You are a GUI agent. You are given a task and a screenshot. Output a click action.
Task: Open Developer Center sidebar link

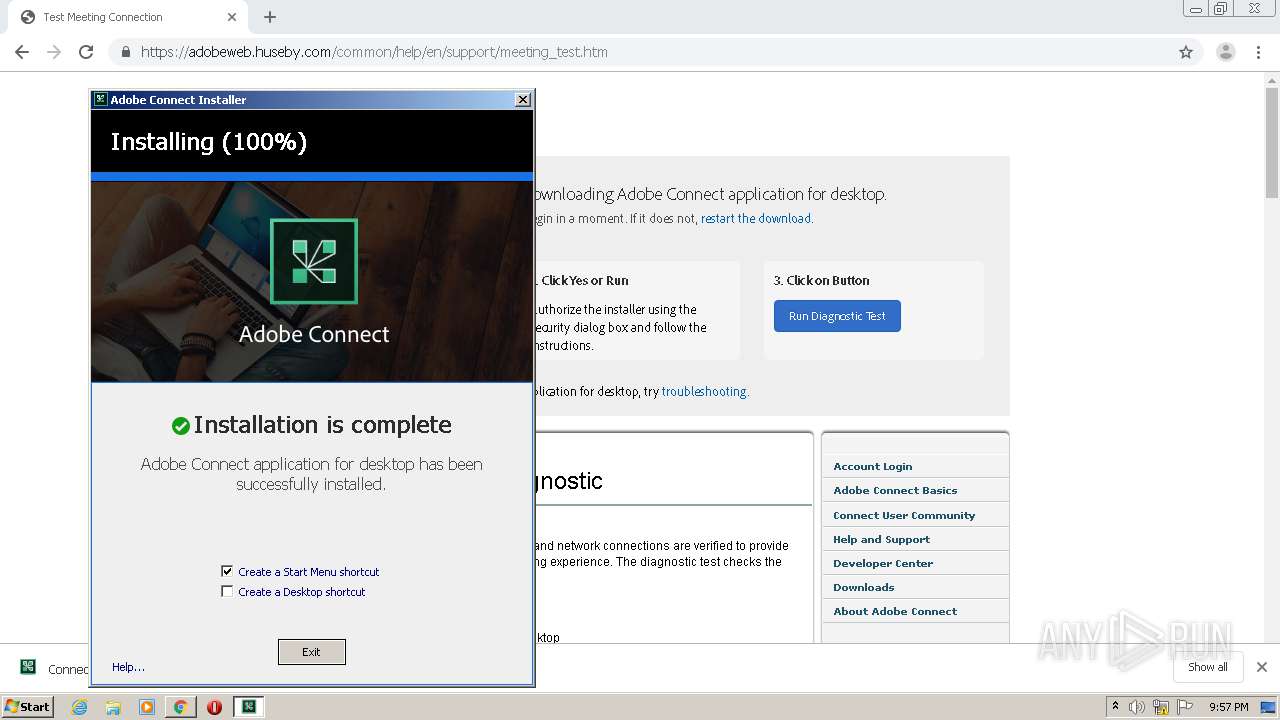pyautogui.click(x=883, y=563)
